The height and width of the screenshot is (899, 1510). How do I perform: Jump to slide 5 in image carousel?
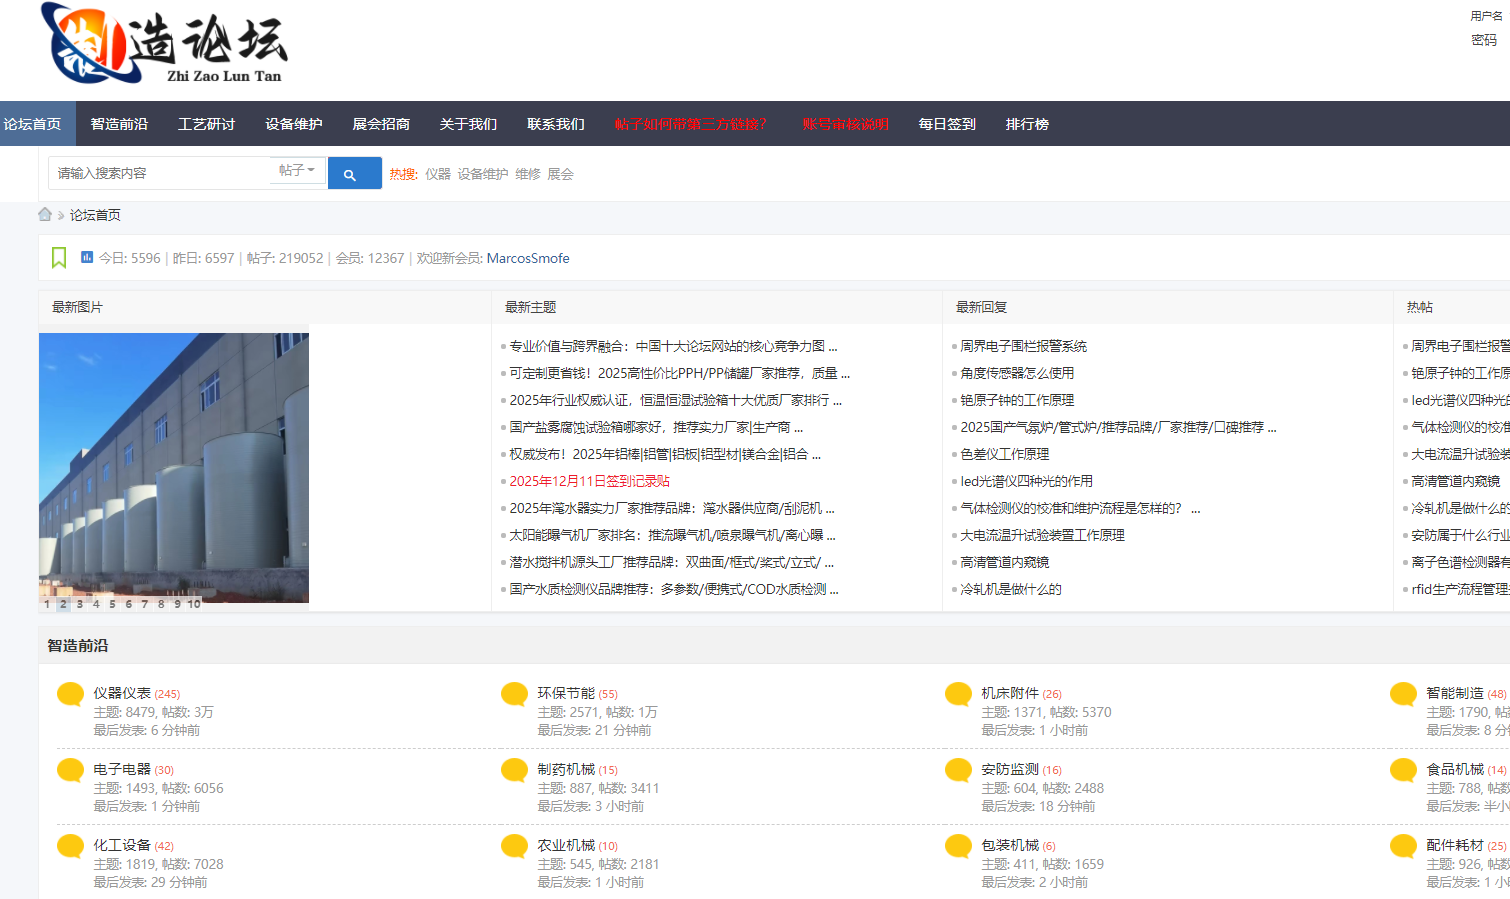[x=112, y=604]
